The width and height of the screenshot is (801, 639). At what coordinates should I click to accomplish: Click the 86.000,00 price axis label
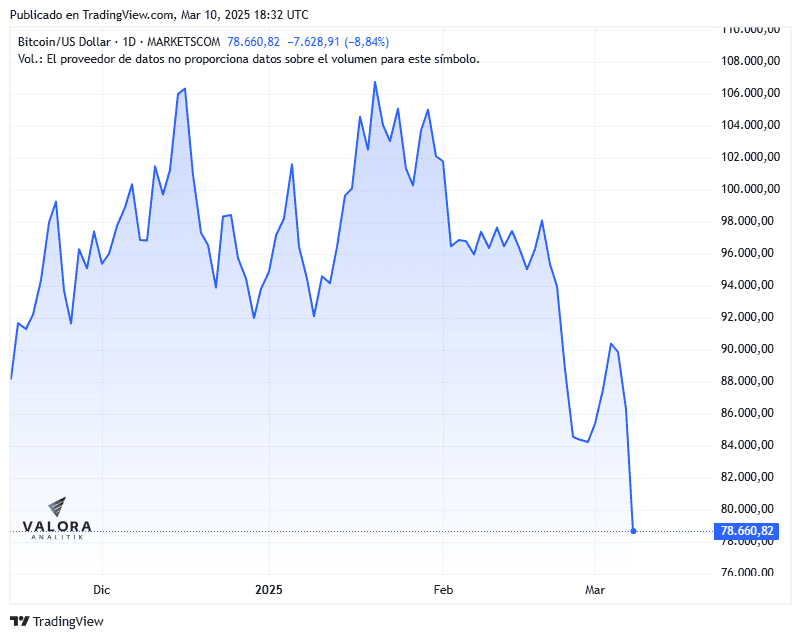tap(747, 413)
